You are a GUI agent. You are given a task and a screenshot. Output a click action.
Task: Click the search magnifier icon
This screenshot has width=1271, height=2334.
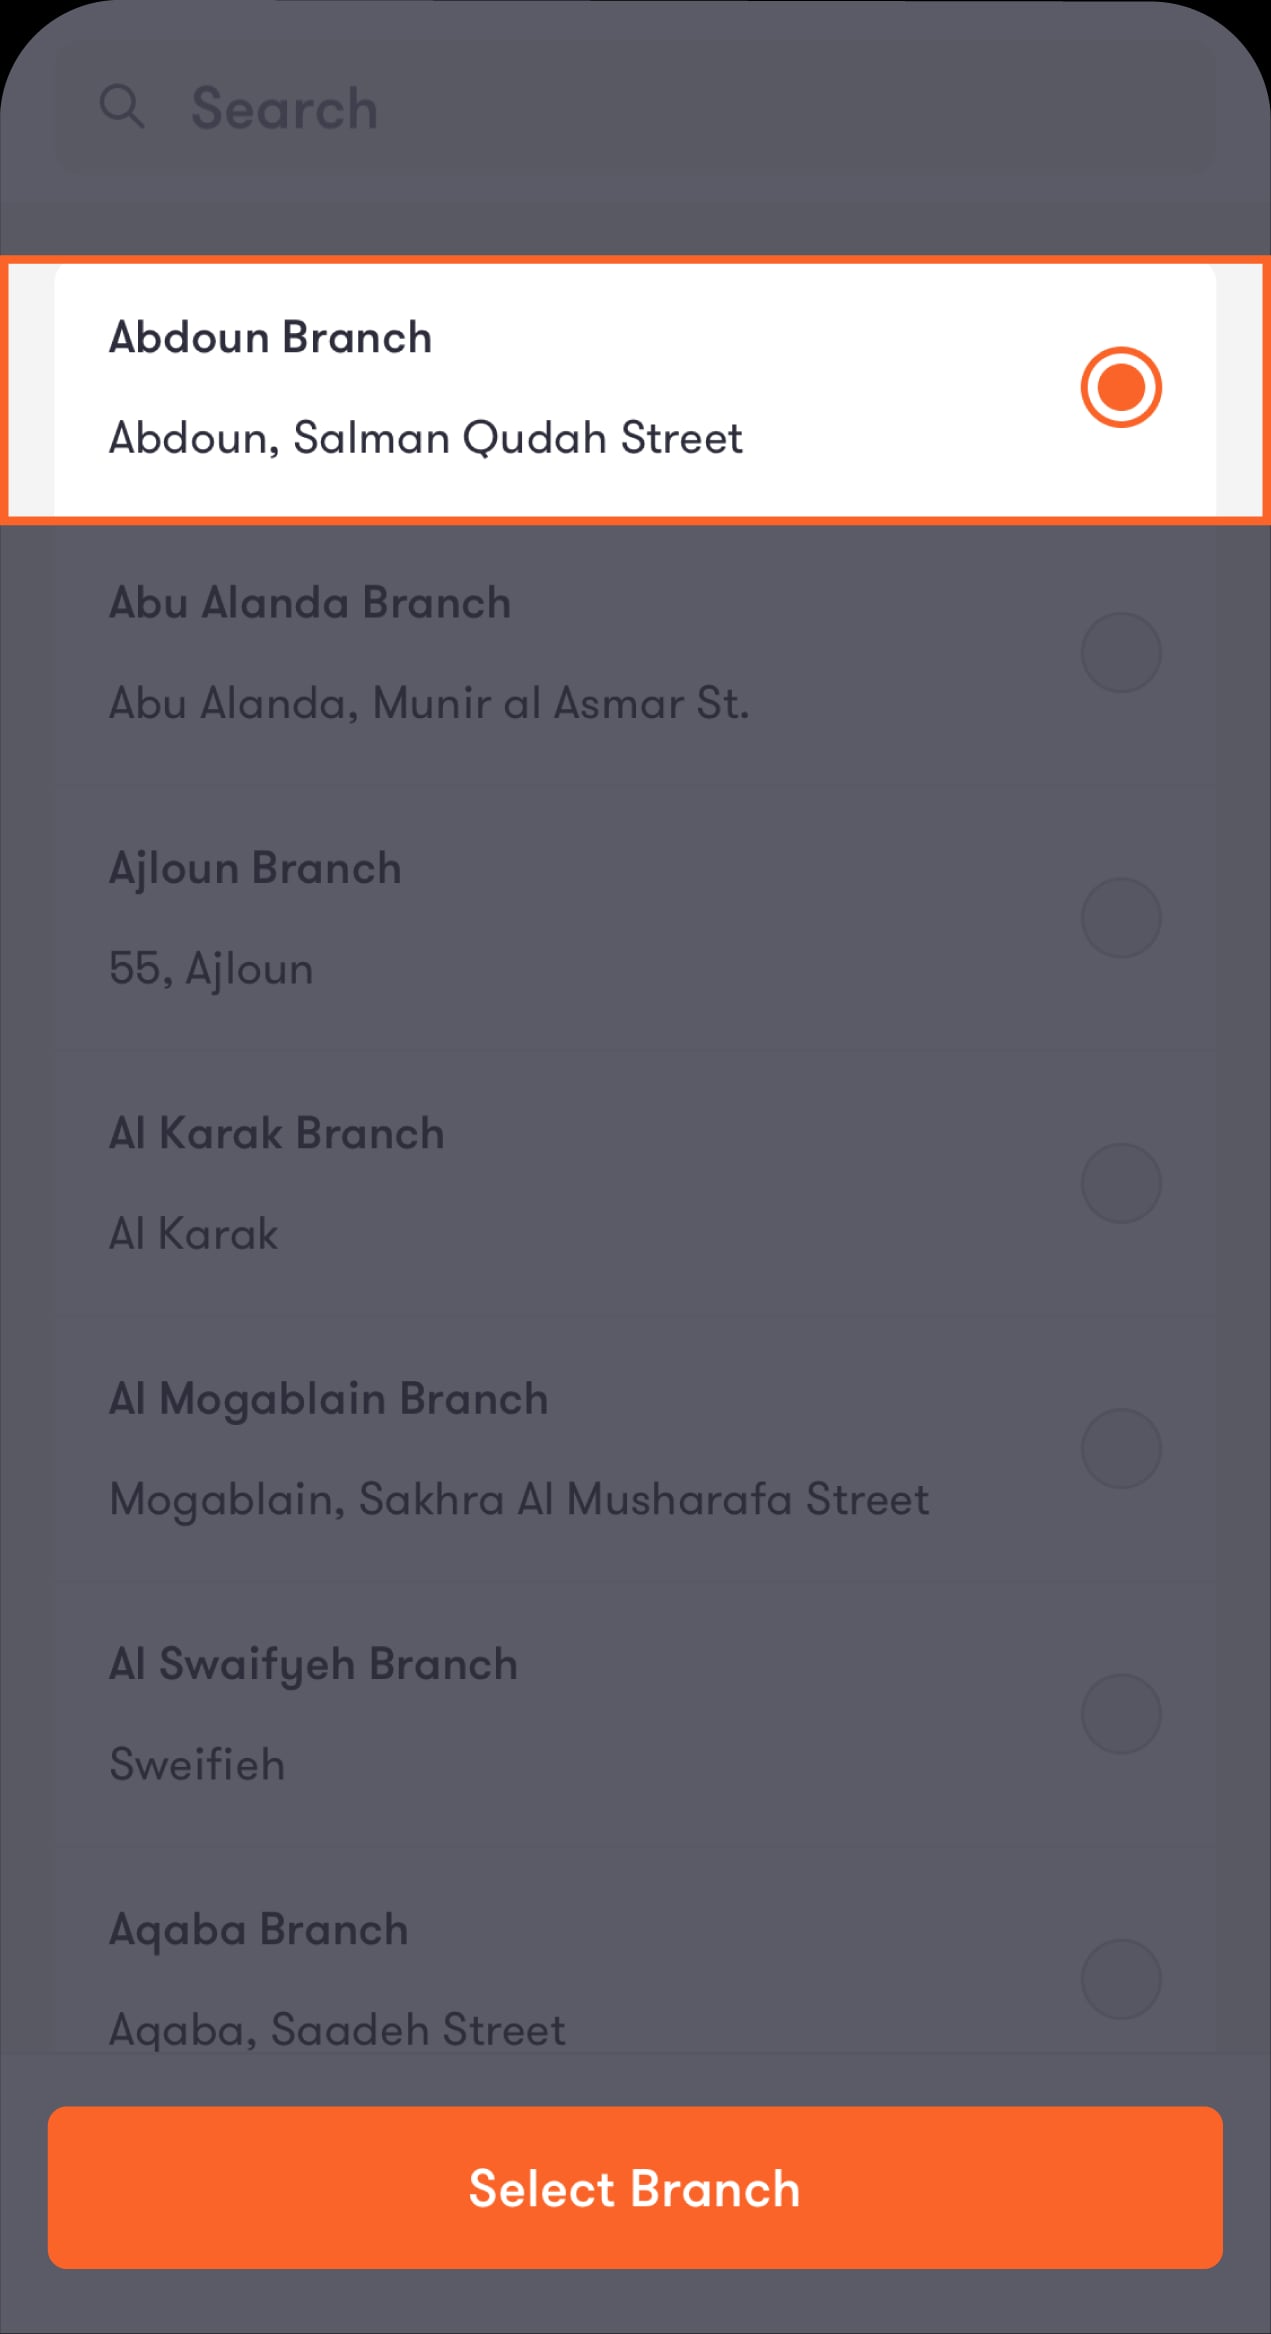(x=122, y=107)
